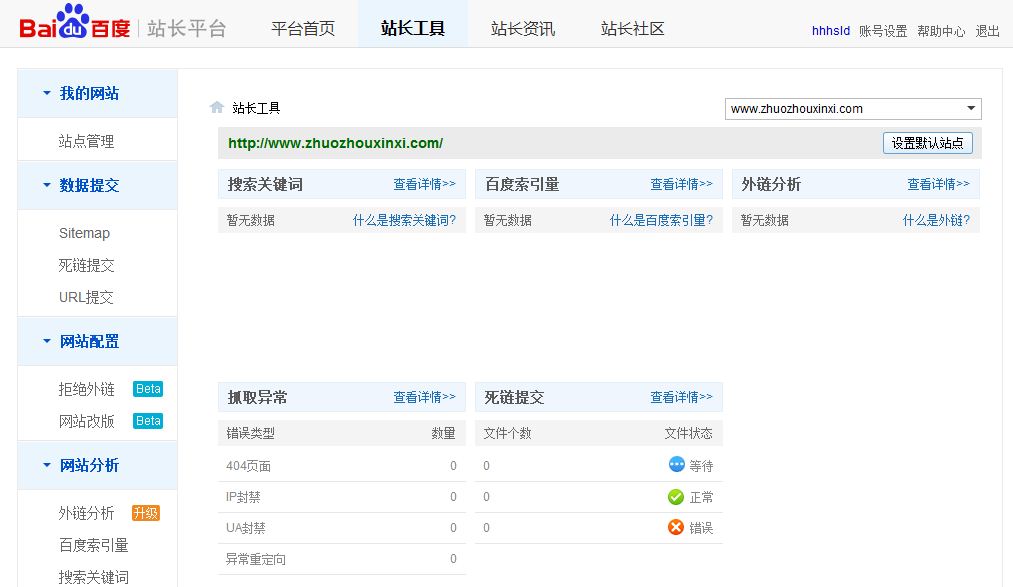This screenshot has width=1013, height=587.
Task: Click the green 正常 checkmark icon
Action: point(676,497)
